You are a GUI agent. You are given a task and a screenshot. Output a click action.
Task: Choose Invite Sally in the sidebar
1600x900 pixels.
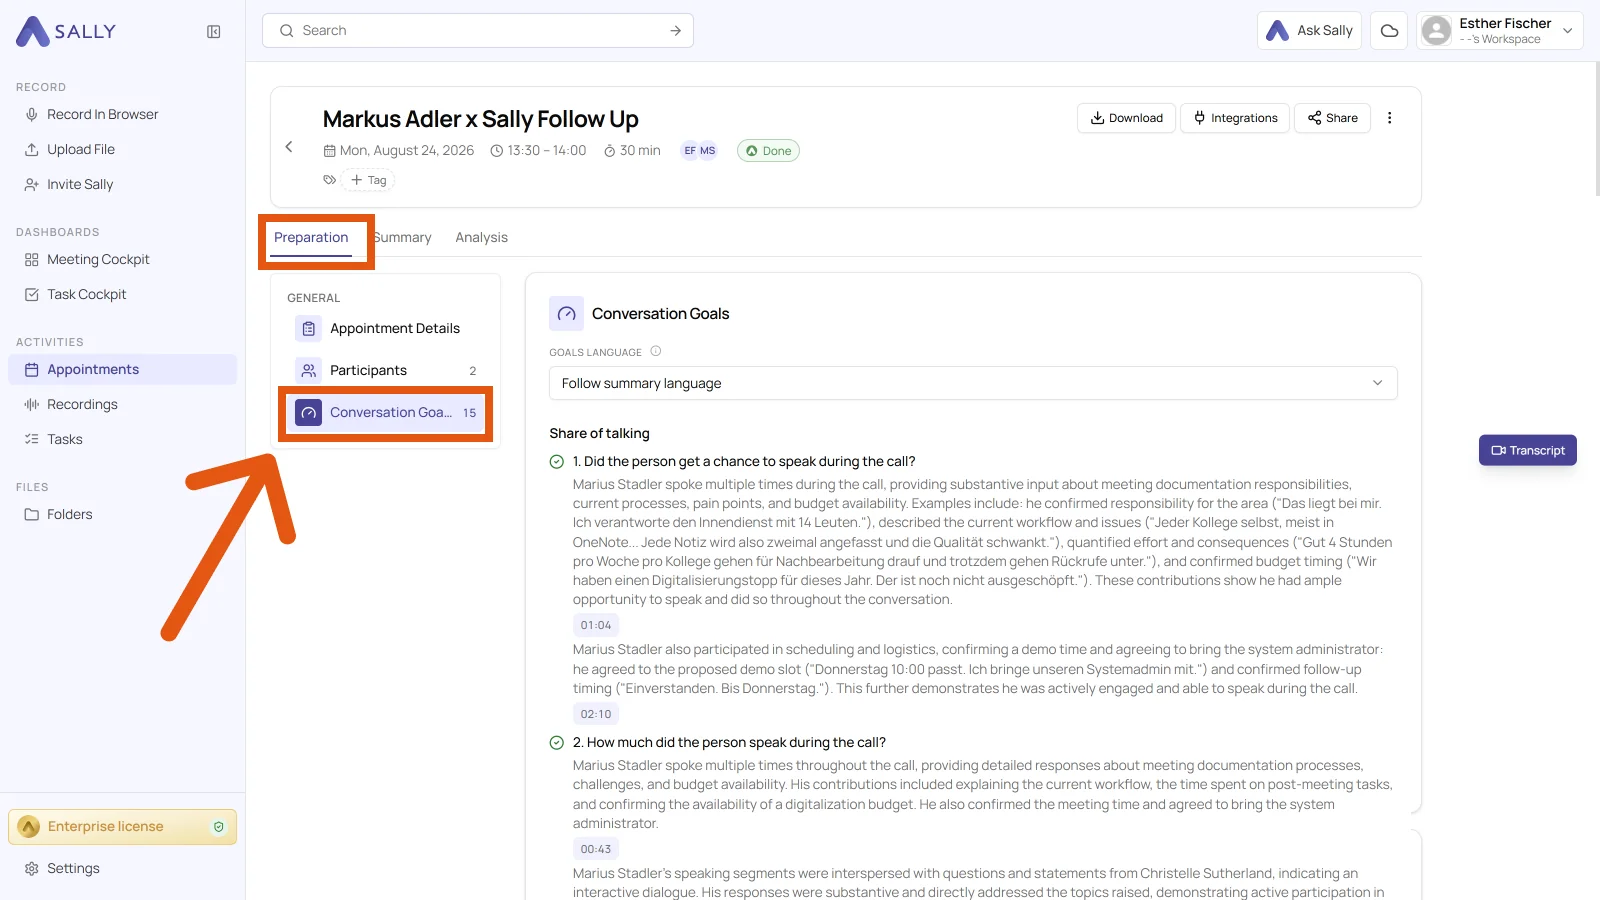pos(123,185)
